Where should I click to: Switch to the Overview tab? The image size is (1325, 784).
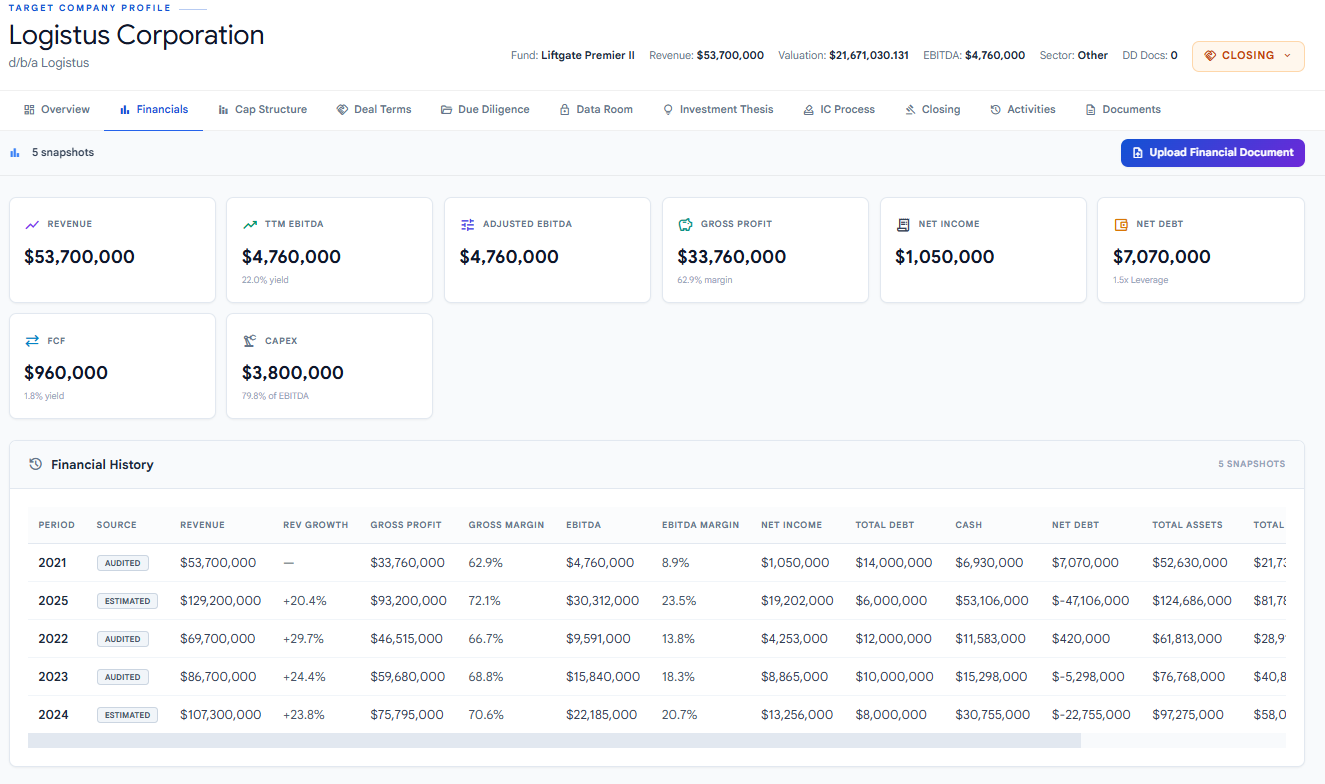[57, 110]
